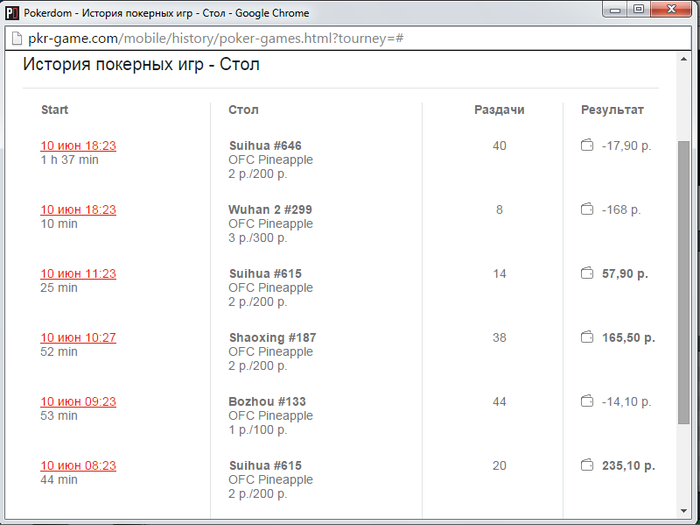Click stakes 2 р./200 р. for Shaoxing #187
Viewport: 700px width, 525px height.
pos(258,366)
